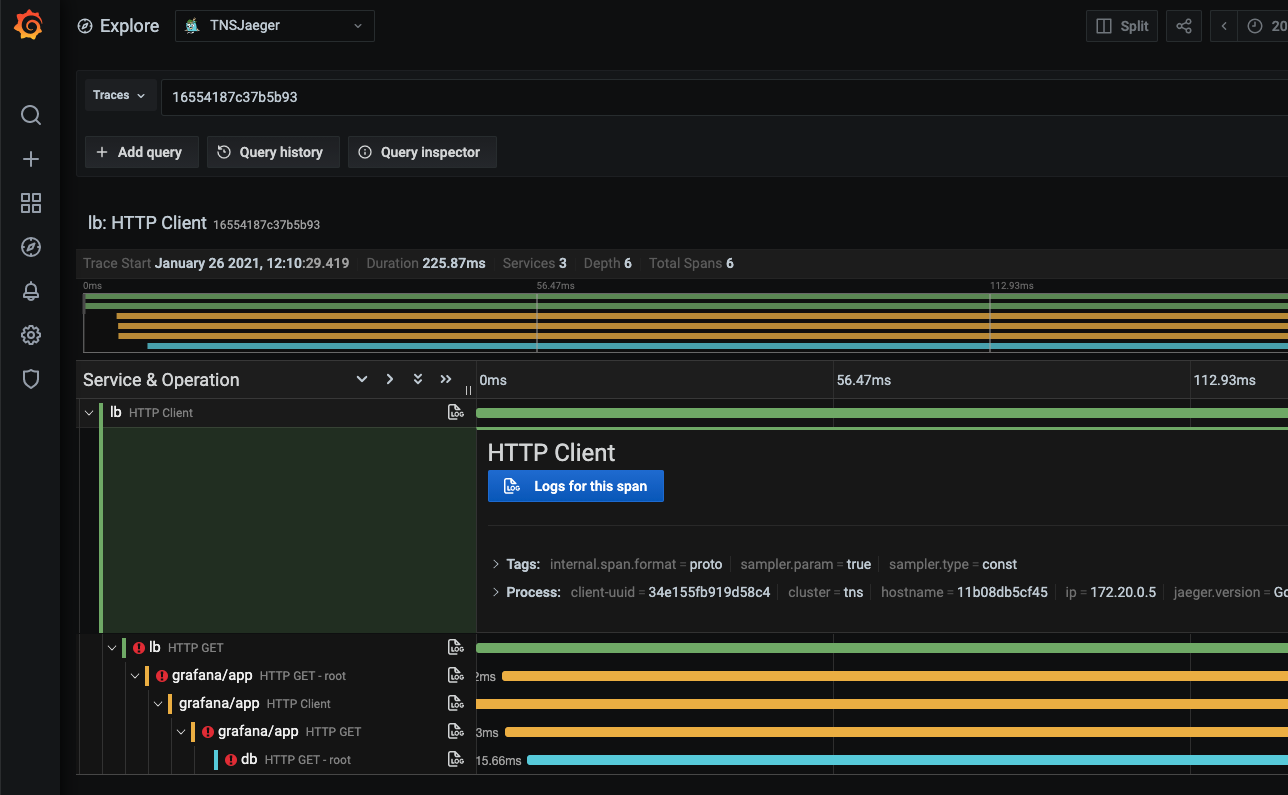Open the Explore compass sidebar icon
Screen dimensions: 1288x795
coord(31,247)
